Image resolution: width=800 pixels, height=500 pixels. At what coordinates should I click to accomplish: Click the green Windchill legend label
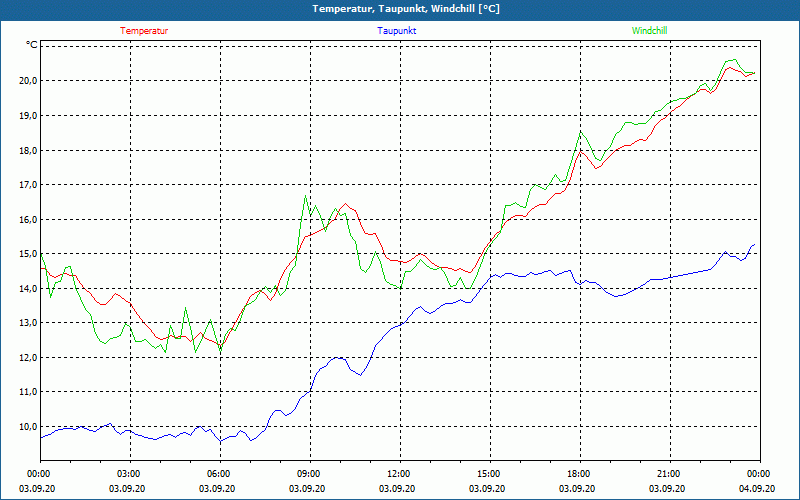point(649,31)
